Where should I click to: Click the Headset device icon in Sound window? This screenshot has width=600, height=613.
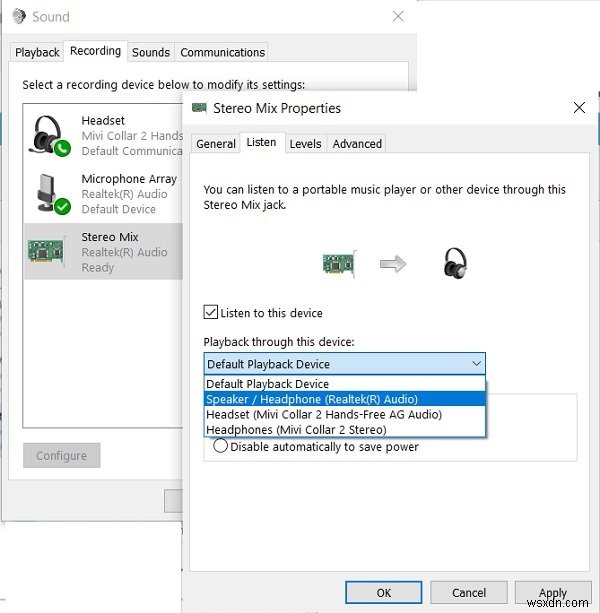coord(49,136)
